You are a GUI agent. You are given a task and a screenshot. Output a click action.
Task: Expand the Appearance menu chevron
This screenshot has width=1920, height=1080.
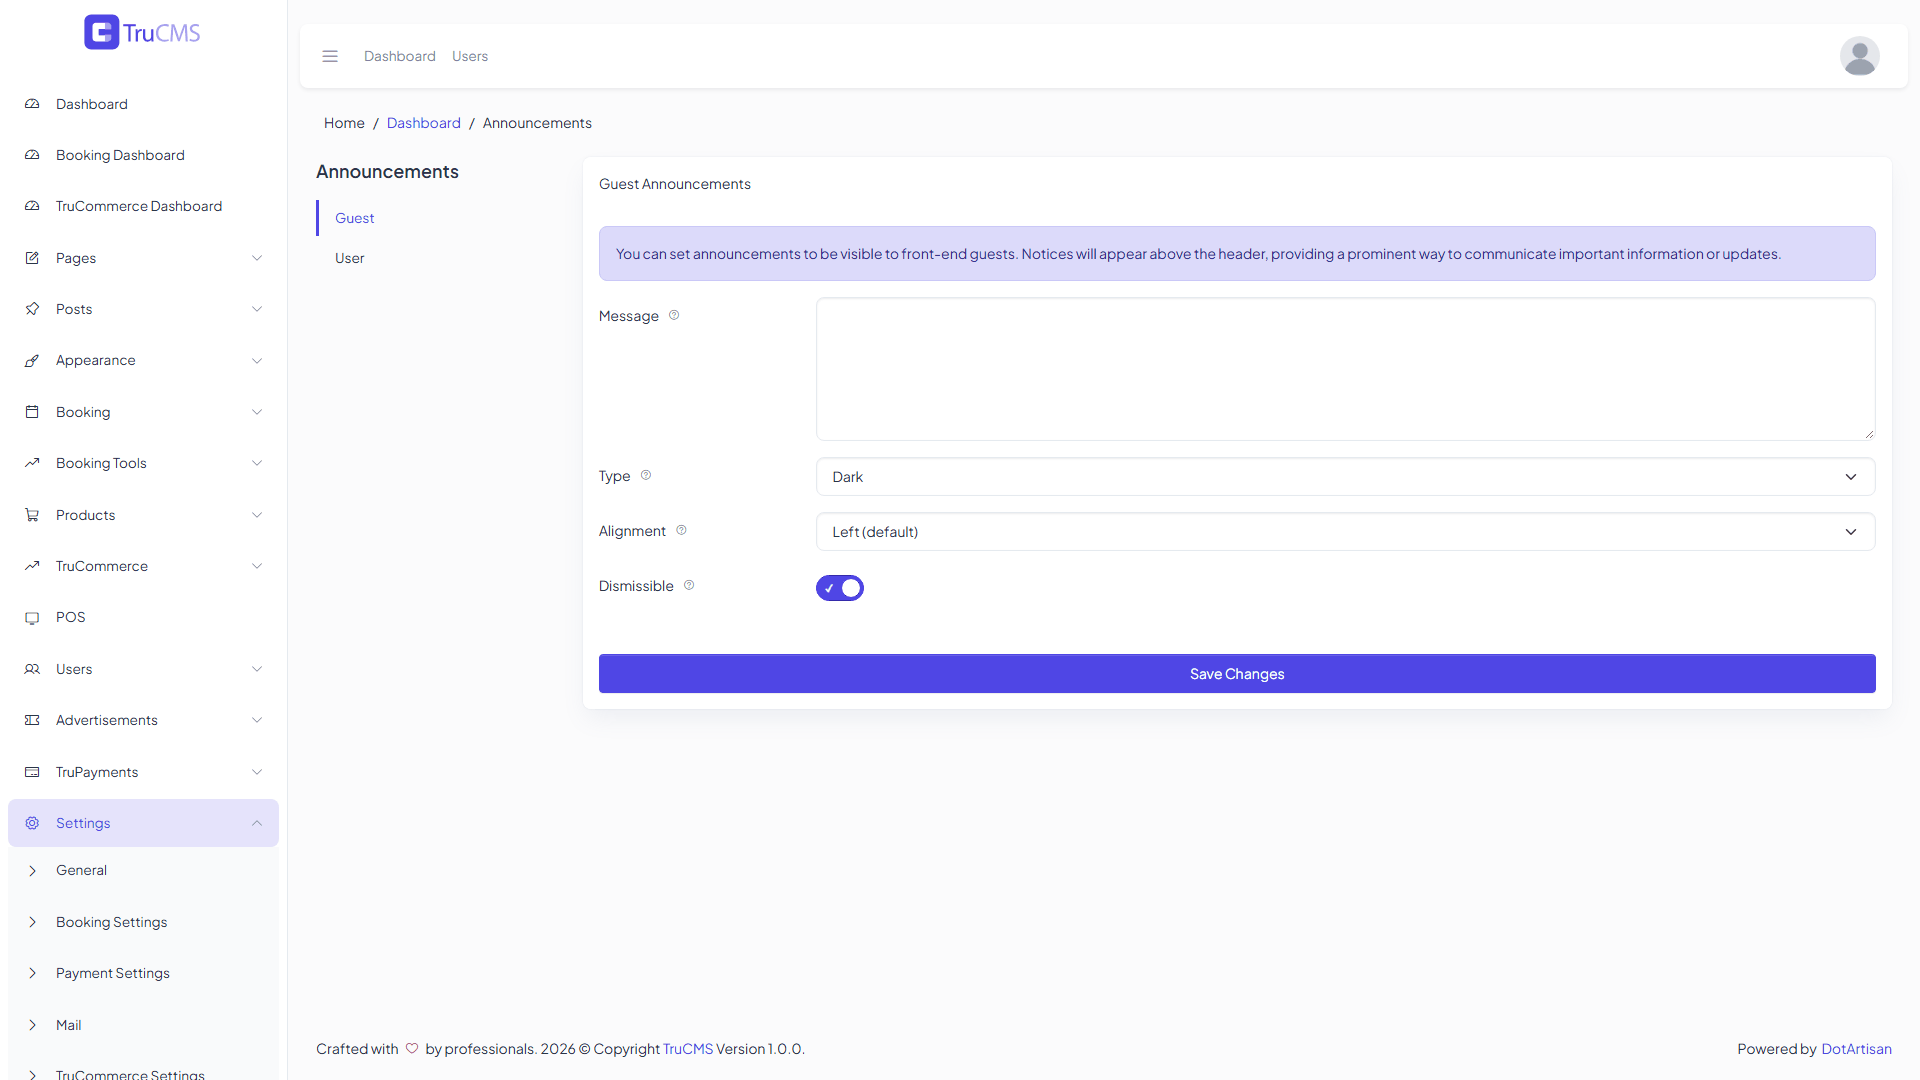click(257, 360)
